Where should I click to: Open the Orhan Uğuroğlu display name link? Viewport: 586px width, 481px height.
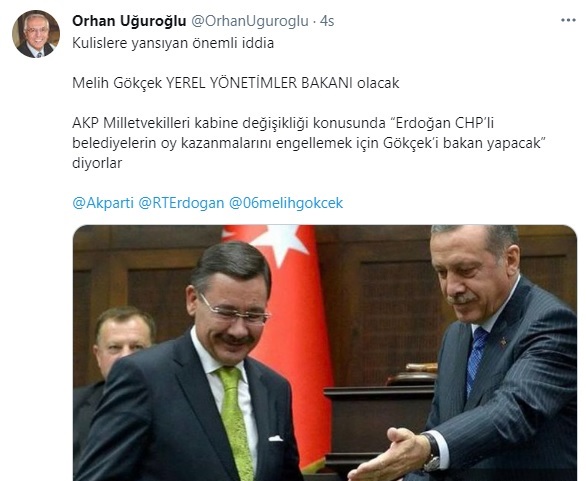click(x=129, y=21)
